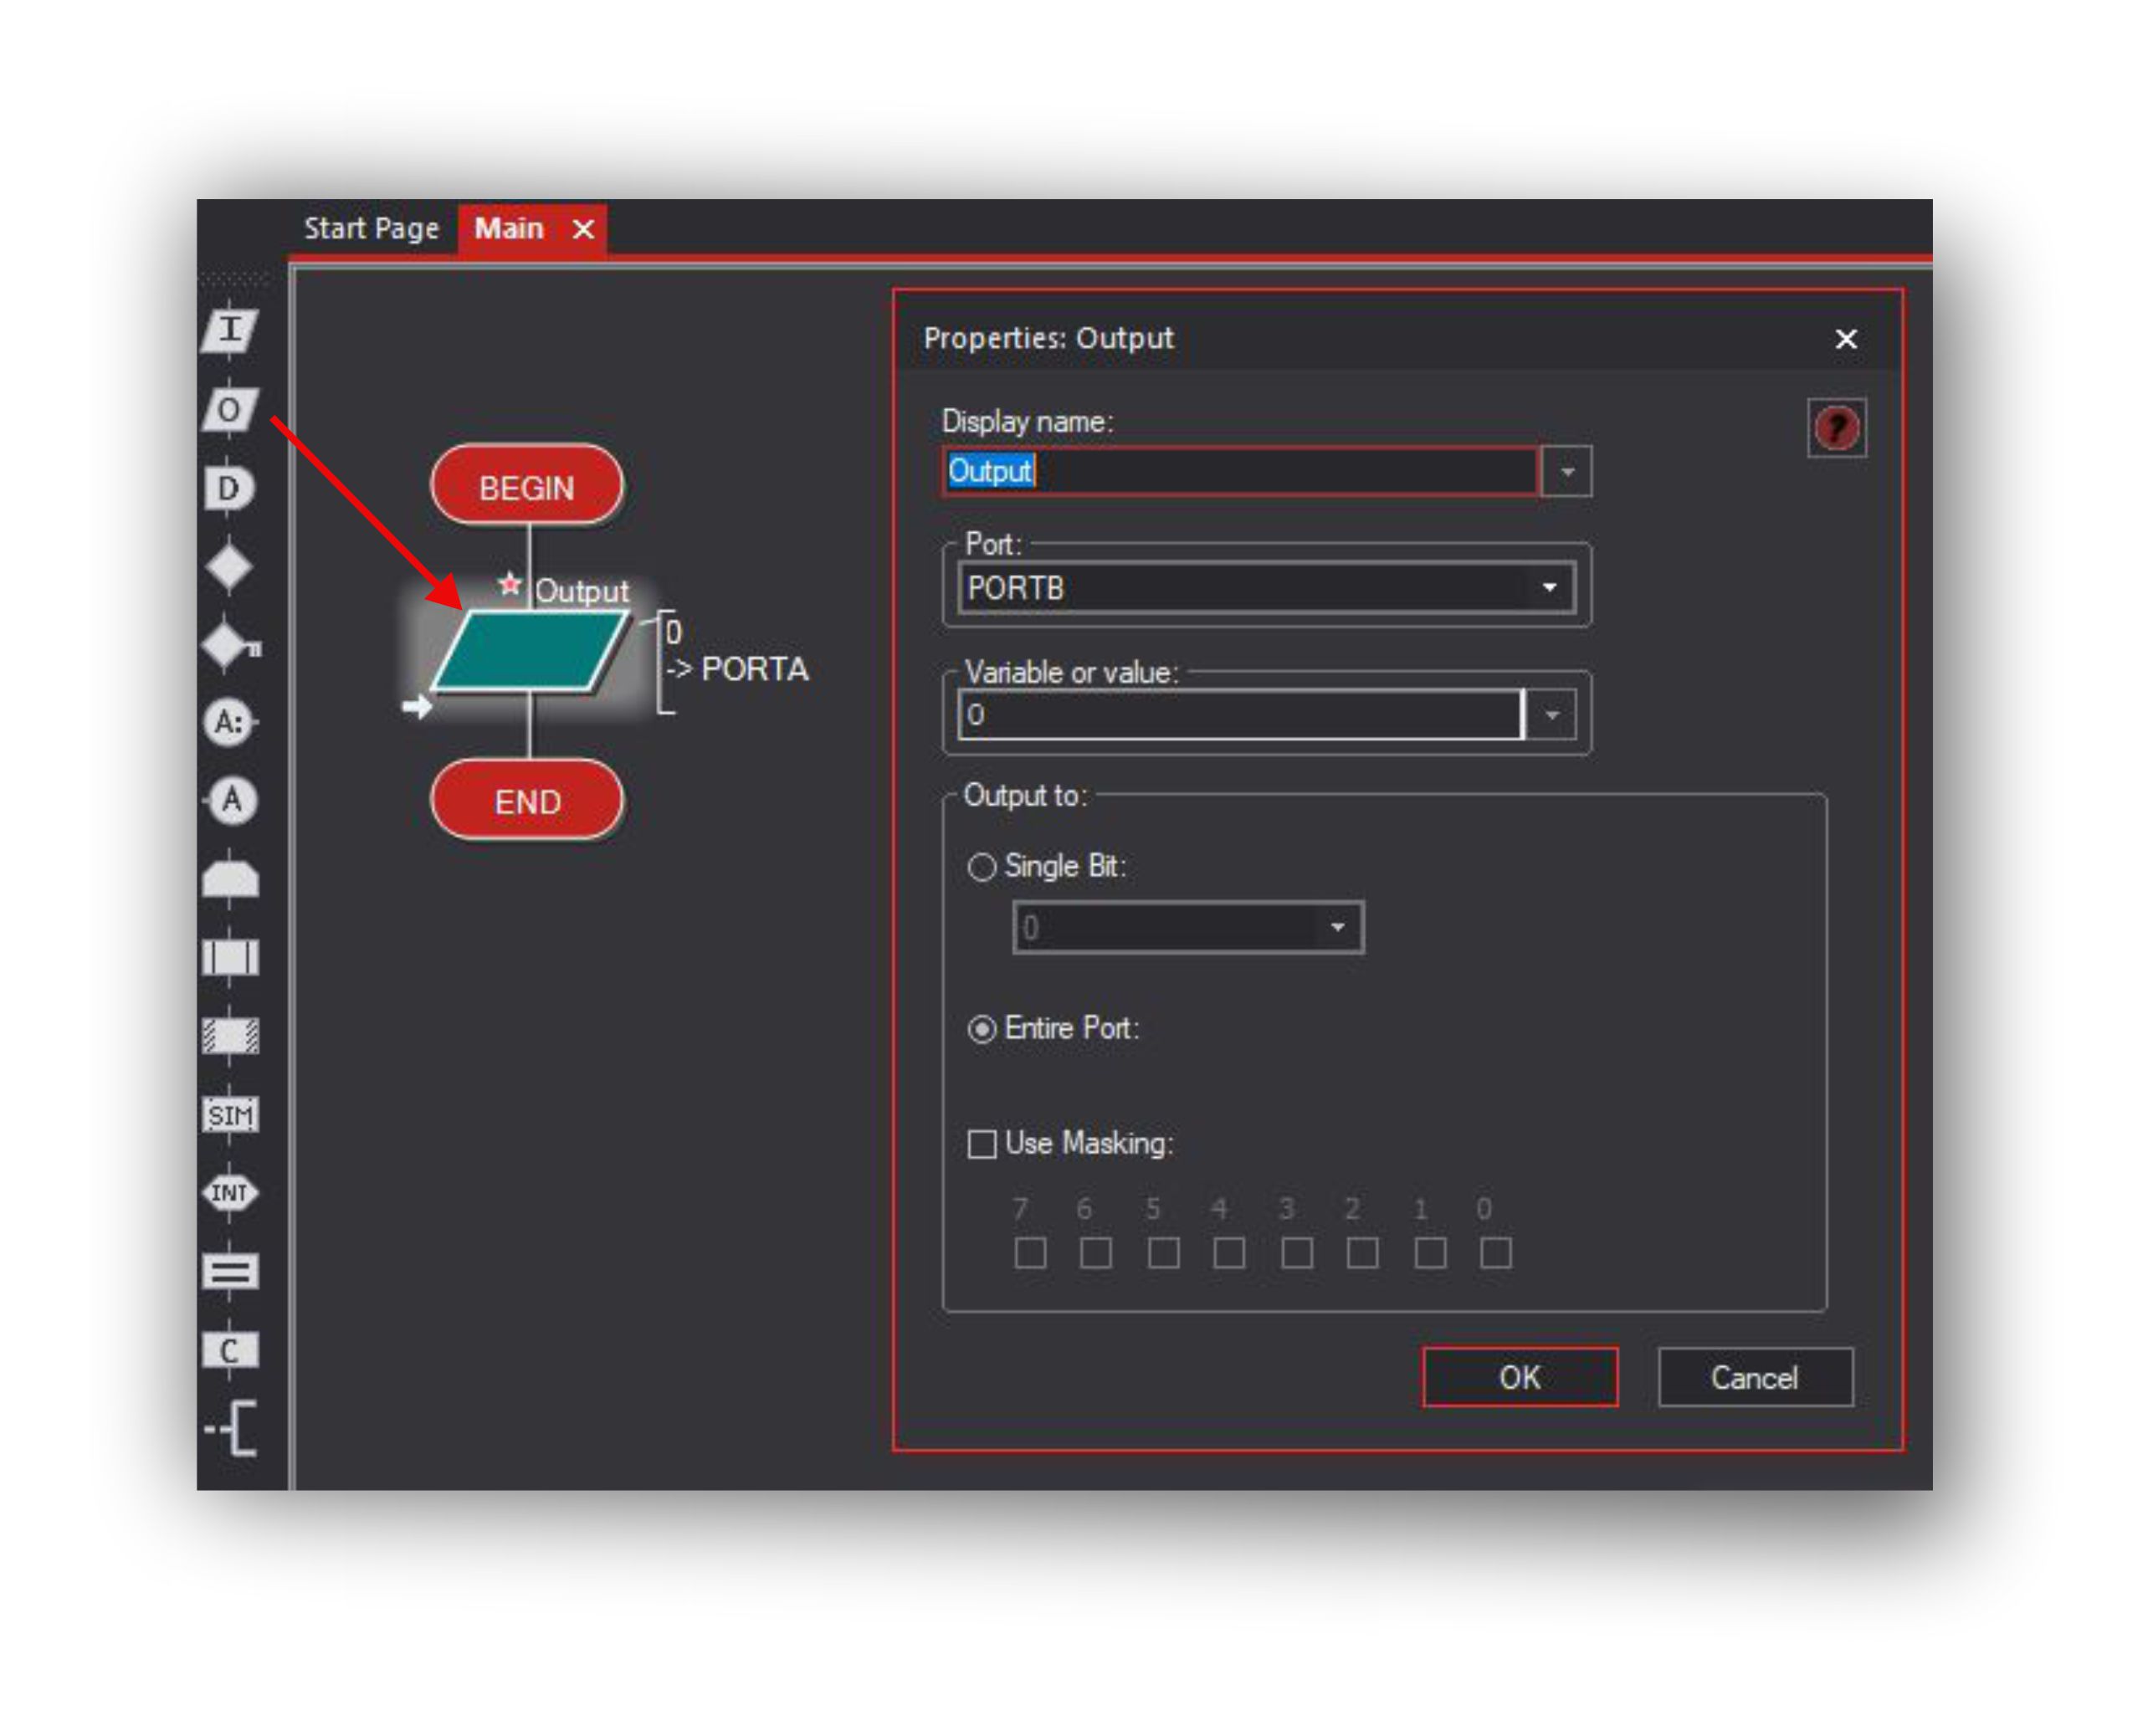Select the Goto Connection Point 'A' icon
Image resolution: width=2153 pixels, height=1736 pixels.
(x=231, y=801)
